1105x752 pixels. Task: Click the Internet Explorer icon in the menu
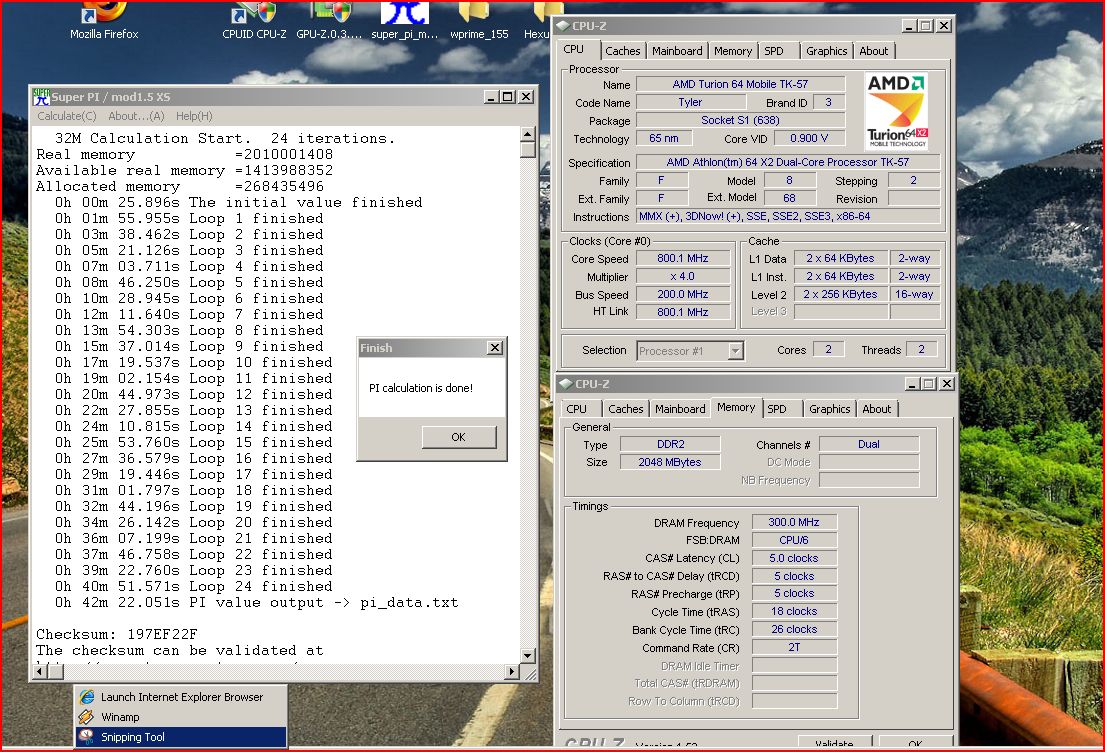pyautogui.click(x=87, y=696)
